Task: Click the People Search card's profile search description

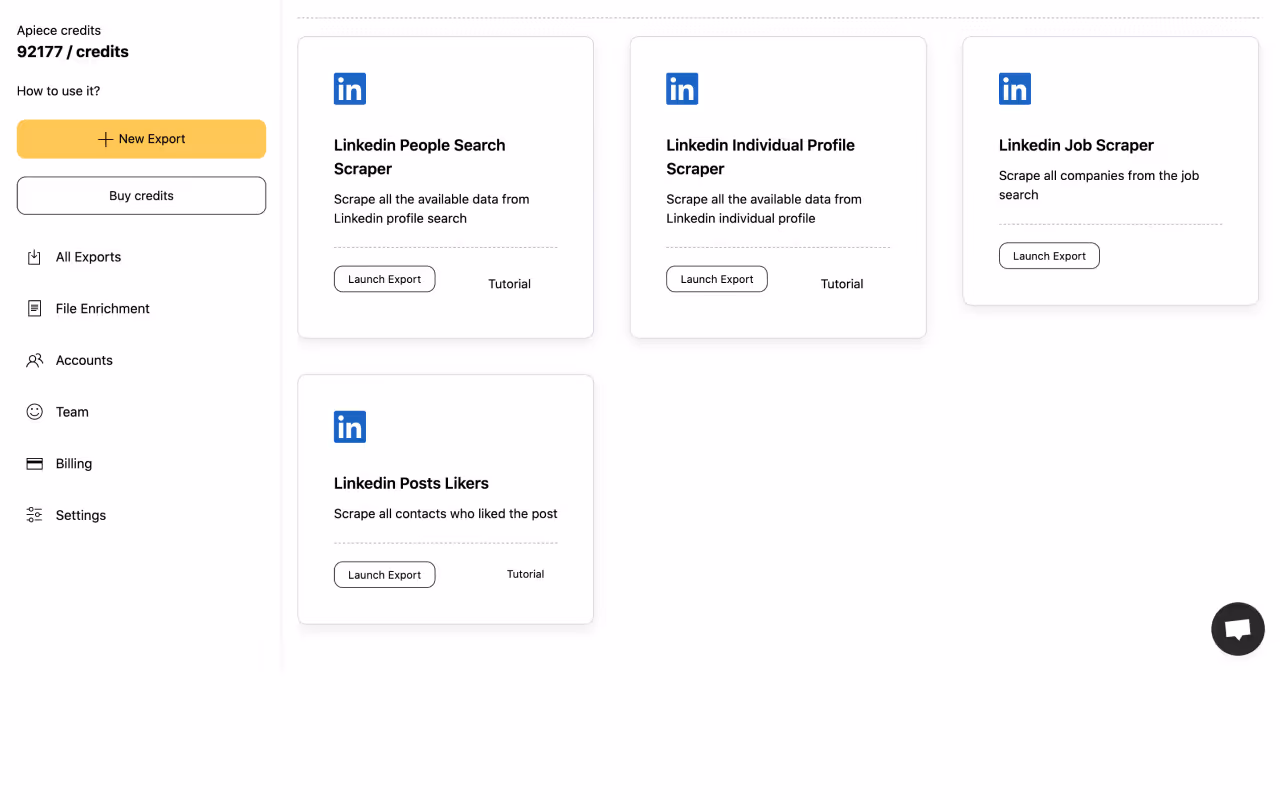Action: pyautogui.click(x=432, y=209)
